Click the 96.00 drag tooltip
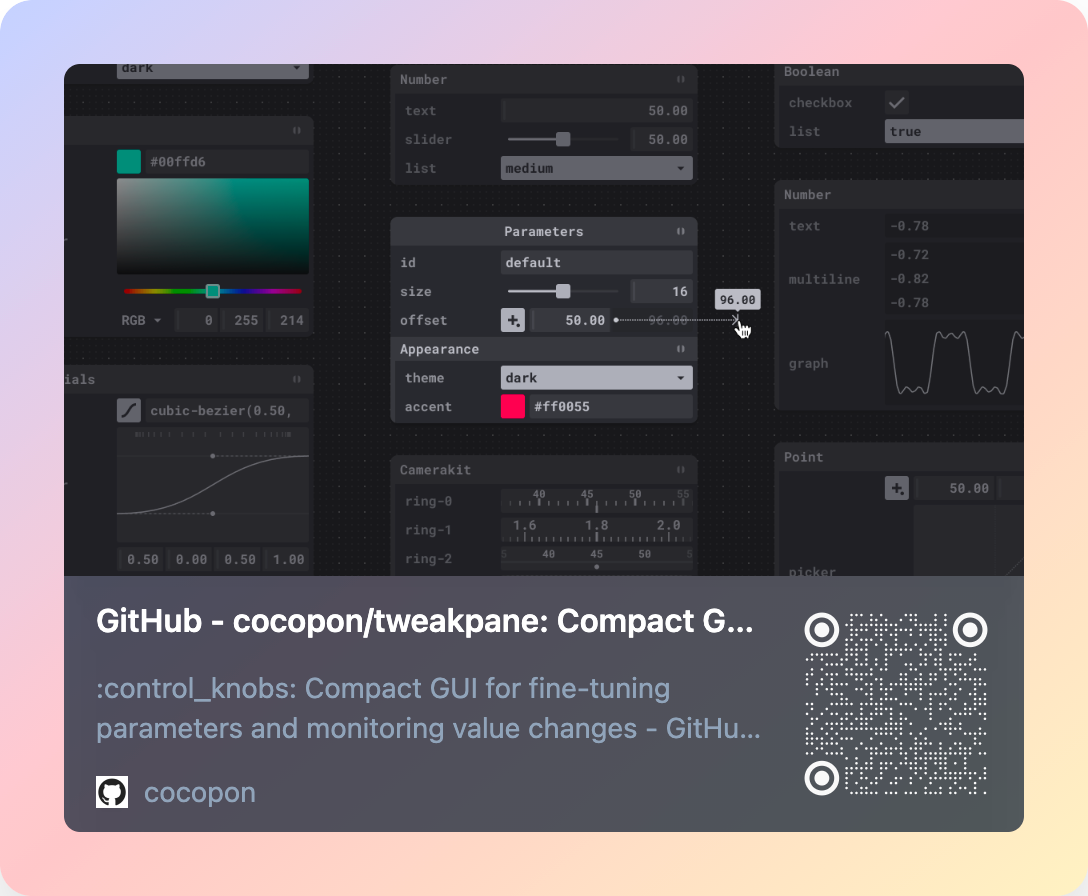Screen dimensions: 1088x896 pyautogui.click(x=738, y=300)
